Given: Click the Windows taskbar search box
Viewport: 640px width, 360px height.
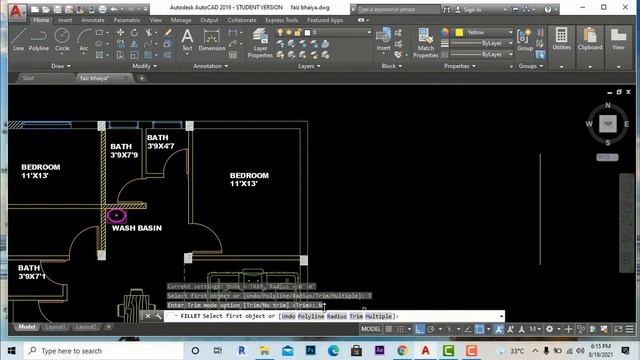Looking at the screenshot, I should 104,351.
